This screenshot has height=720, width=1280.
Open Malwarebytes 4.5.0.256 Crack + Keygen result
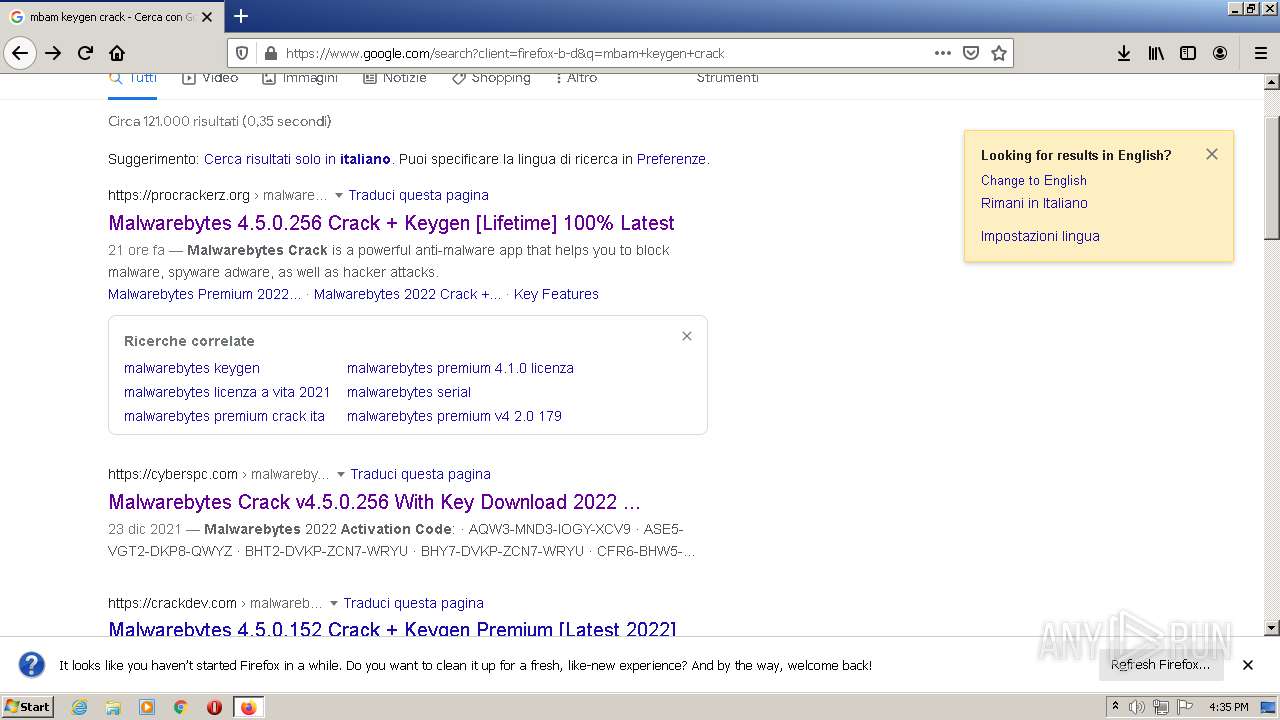[391, 223]
